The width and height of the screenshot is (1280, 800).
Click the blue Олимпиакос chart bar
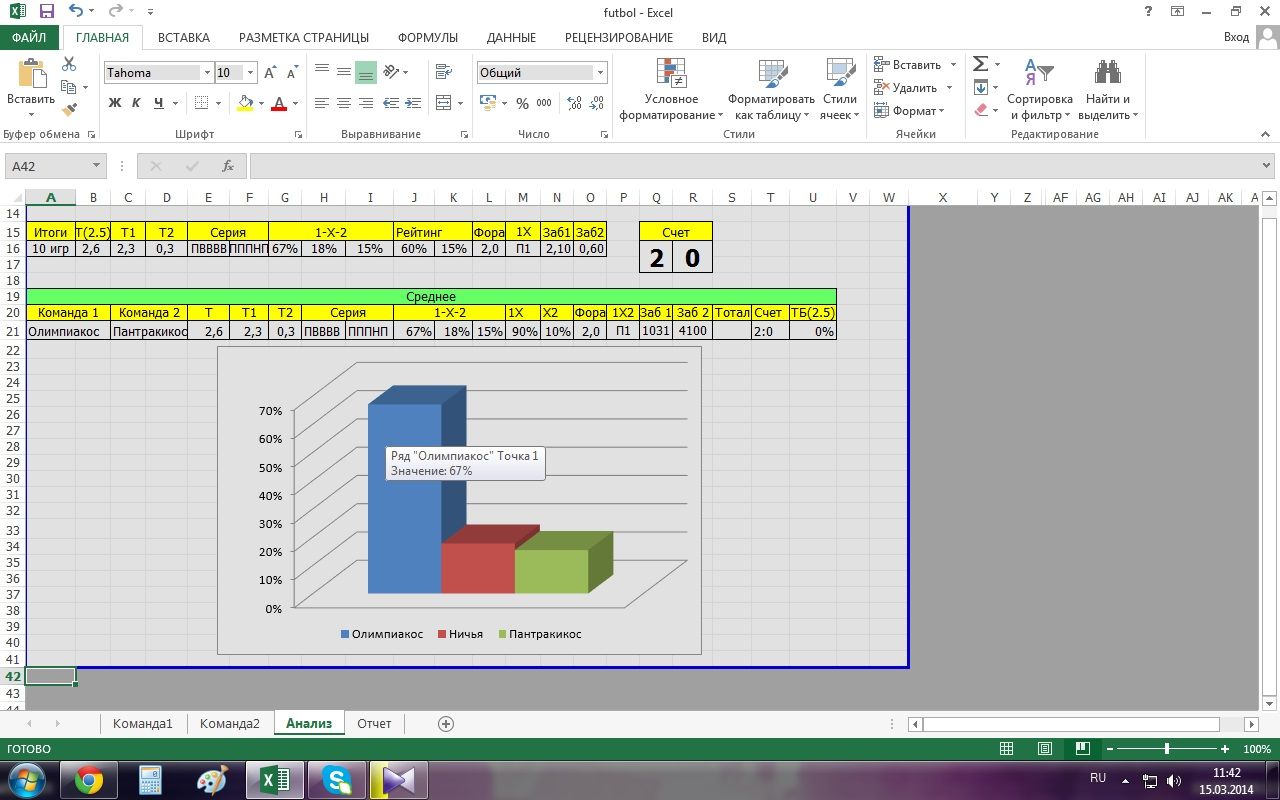click(404, 498)
